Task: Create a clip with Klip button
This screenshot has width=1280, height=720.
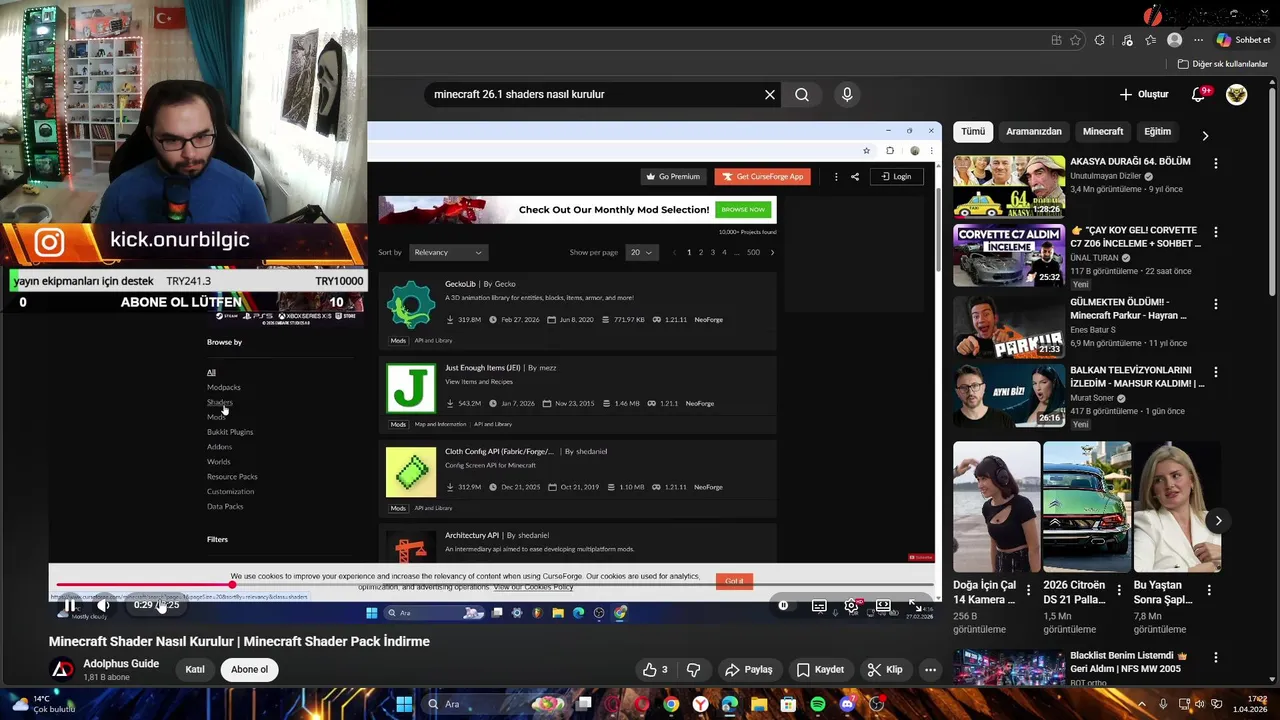Action: point(885,670)
